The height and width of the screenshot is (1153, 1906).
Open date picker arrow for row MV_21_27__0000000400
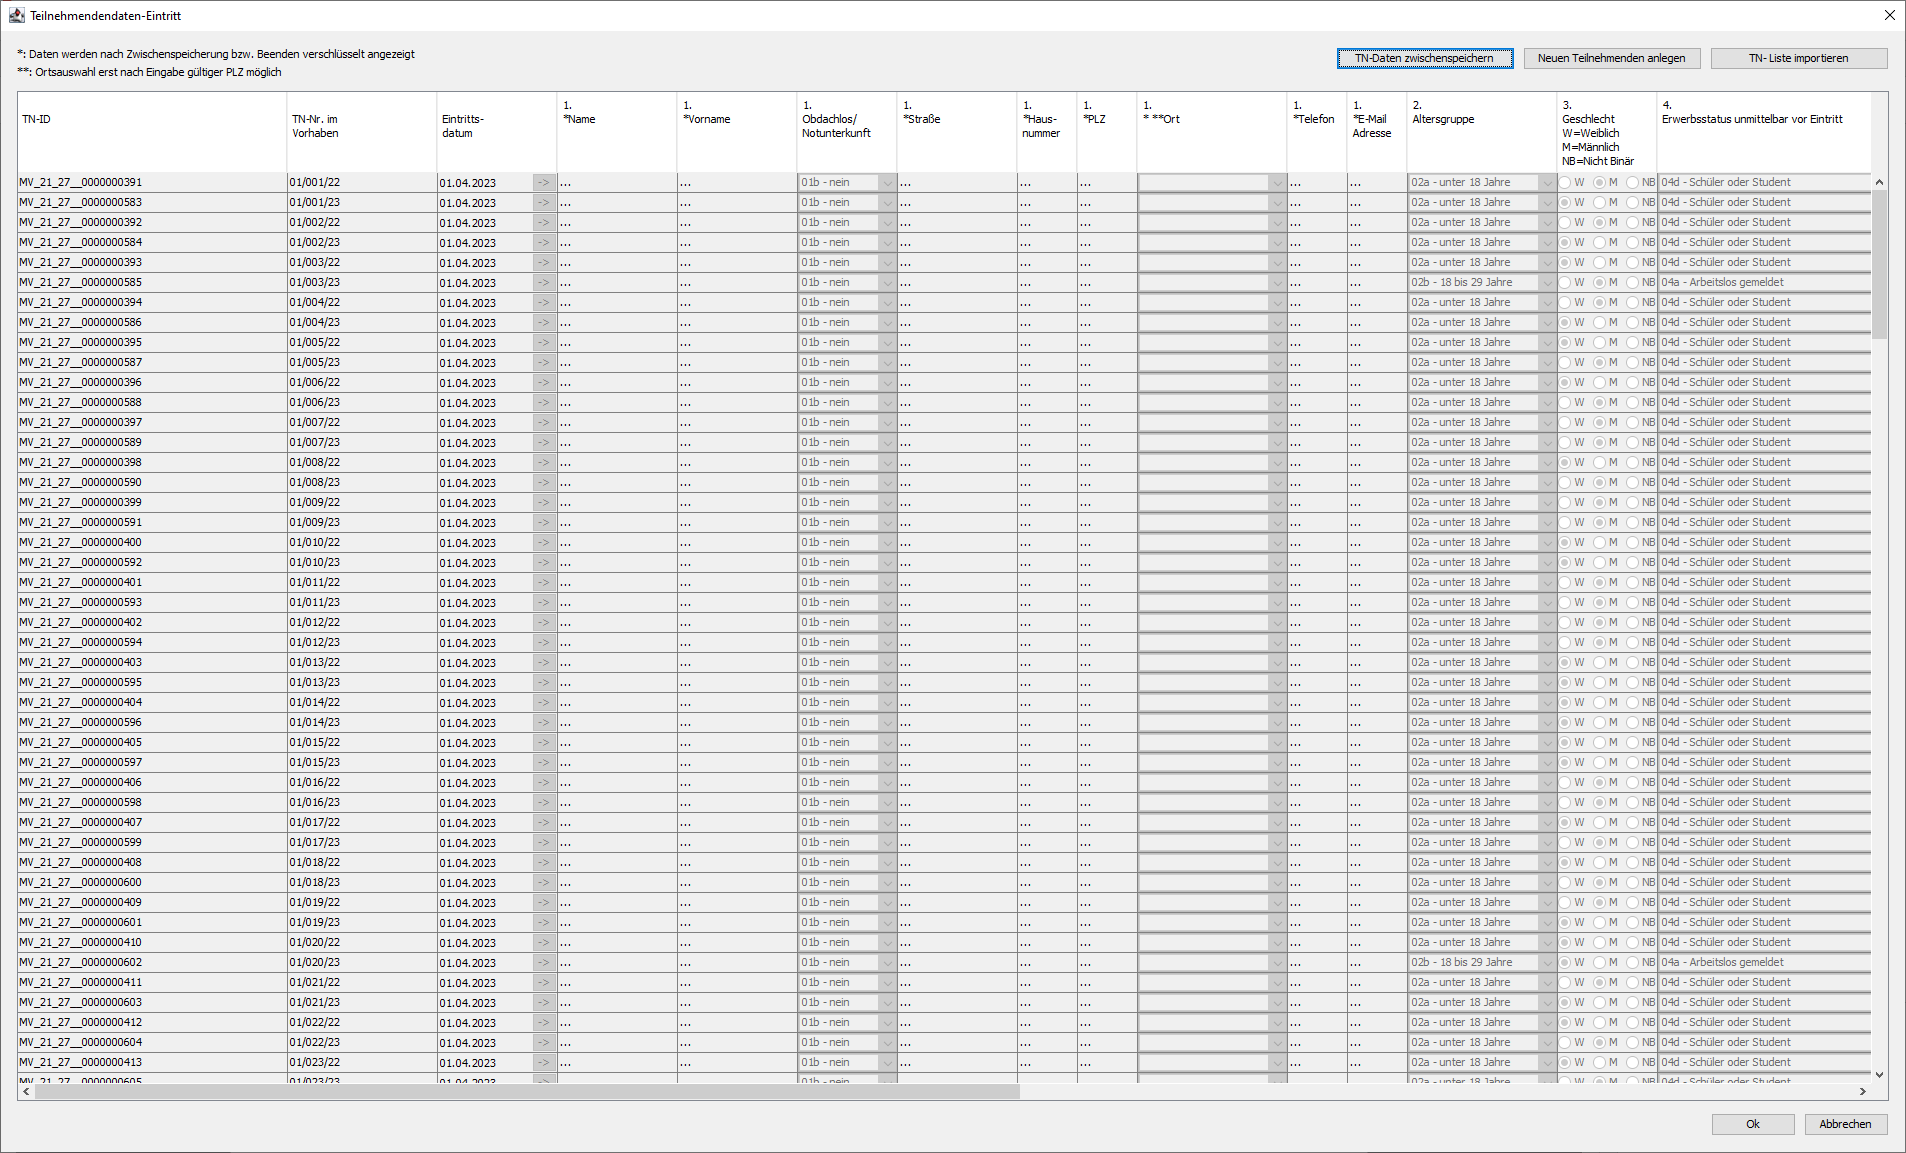(544, 542)
